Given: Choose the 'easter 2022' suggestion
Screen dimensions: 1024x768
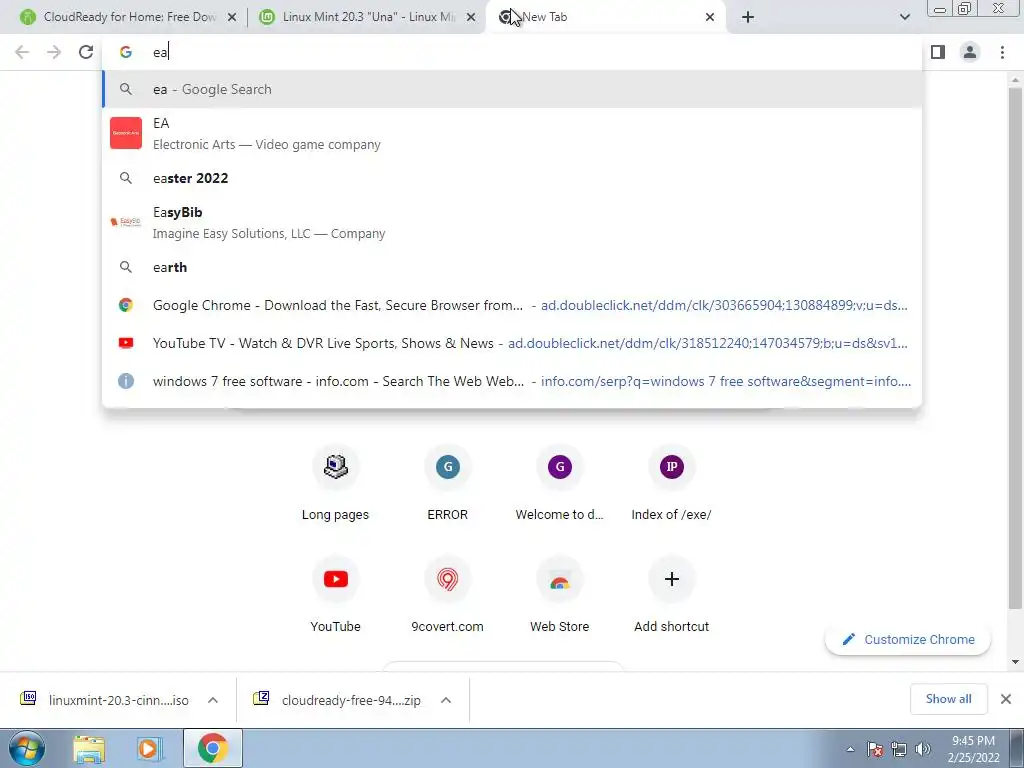Looking at the screenshot, I should (x=512, y=178).
